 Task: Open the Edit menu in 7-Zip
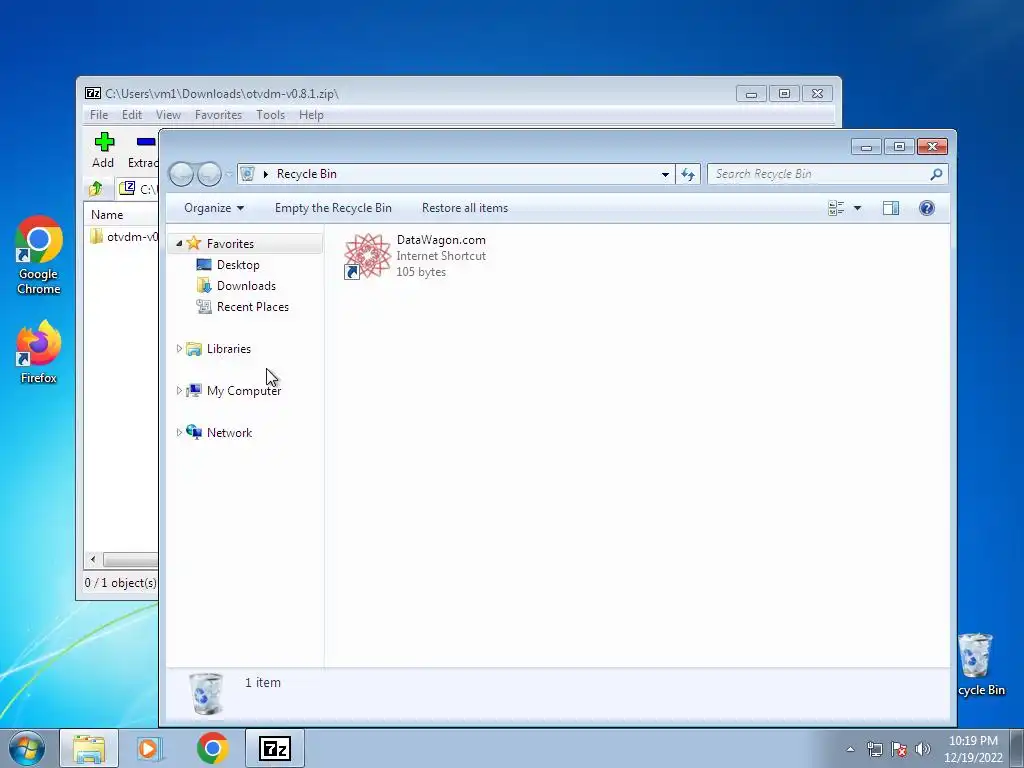pyautogui.click(x=132, y=115)
